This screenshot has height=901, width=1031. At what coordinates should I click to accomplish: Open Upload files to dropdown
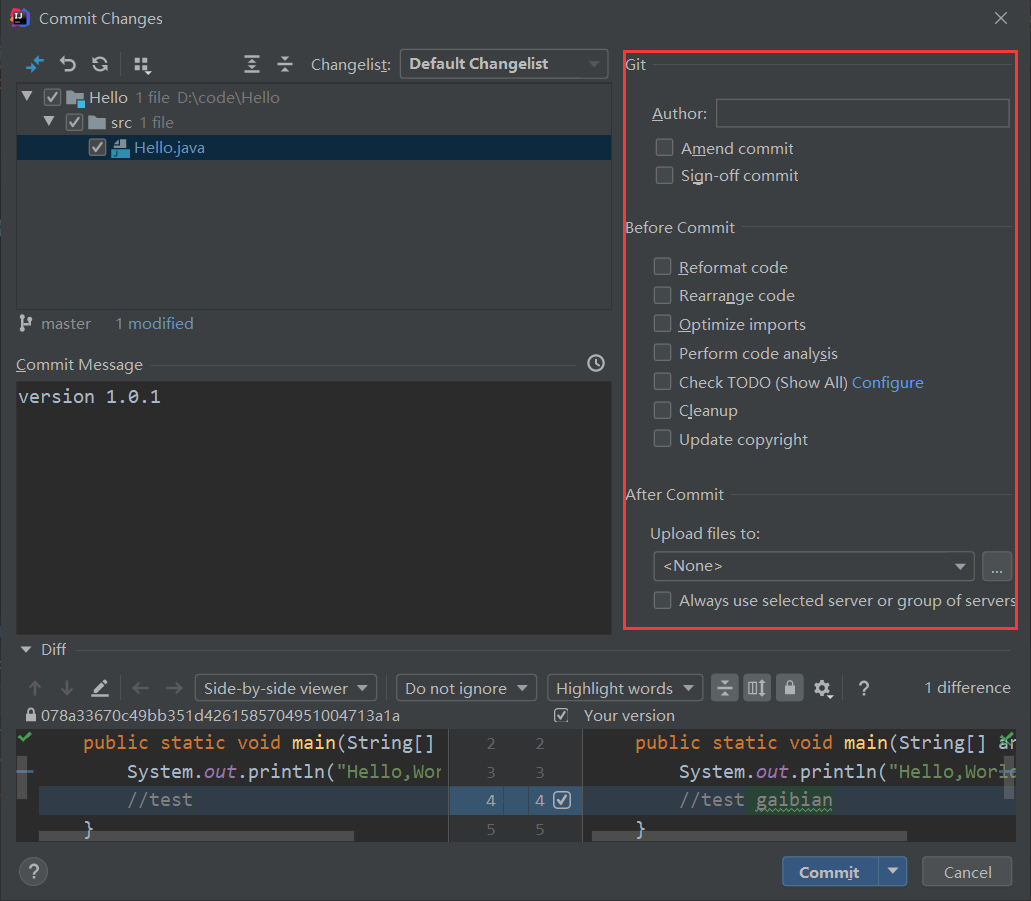point(813,566)
